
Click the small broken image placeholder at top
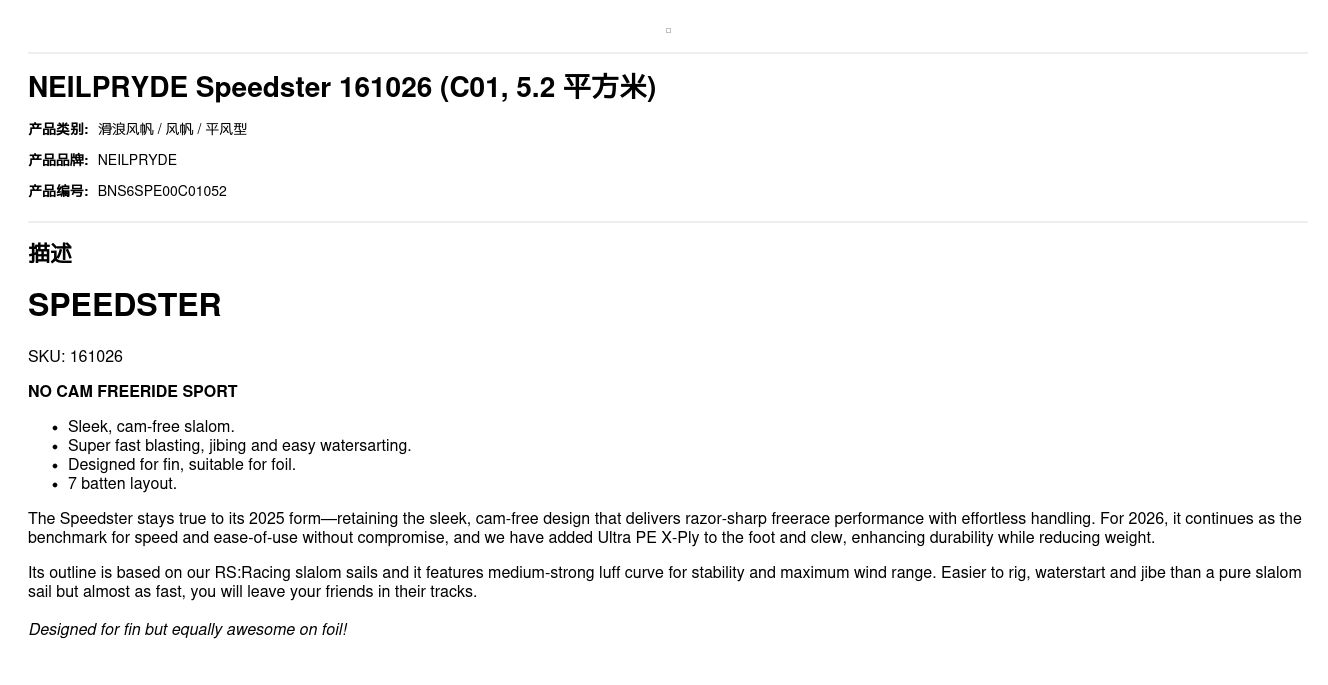pyautogui.click(x=668, y=31)
